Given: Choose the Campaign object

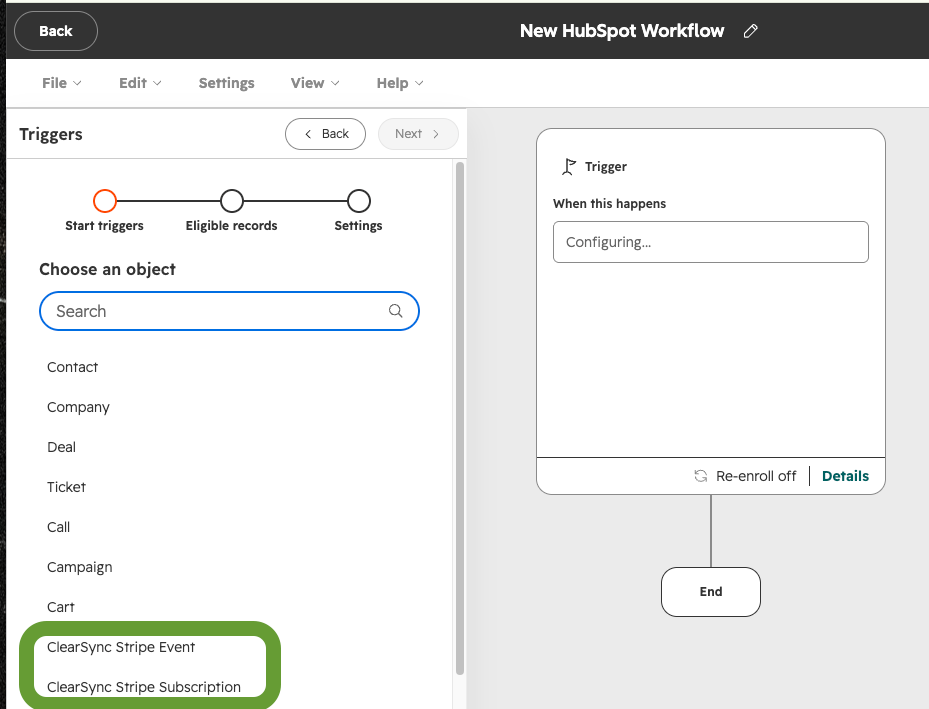Looking at the screenshot, I should coord(79,567).
